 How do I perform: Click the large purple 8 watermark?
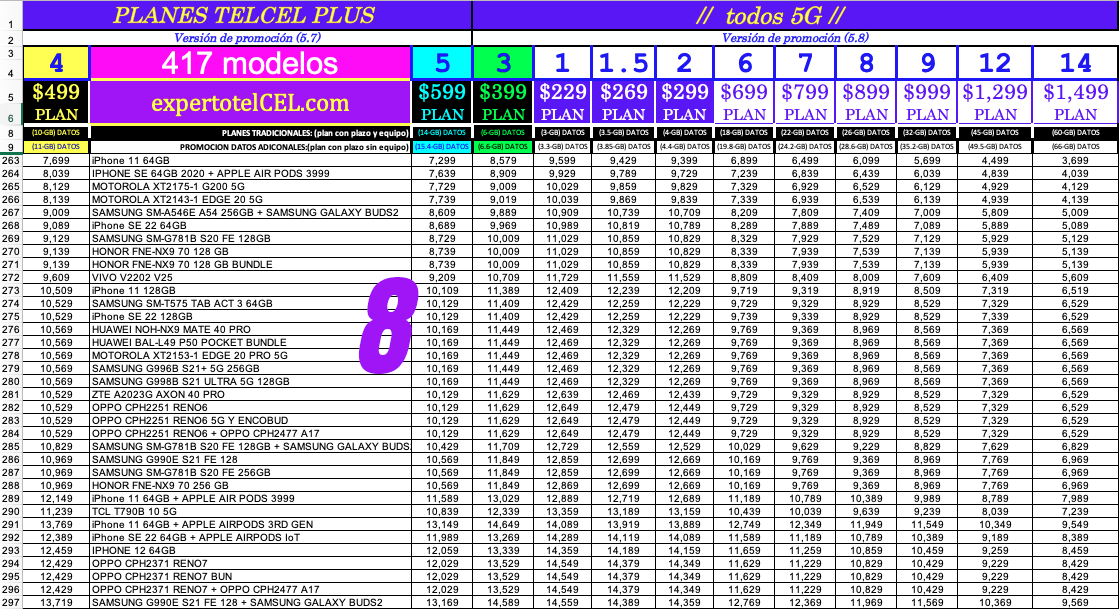388,326
